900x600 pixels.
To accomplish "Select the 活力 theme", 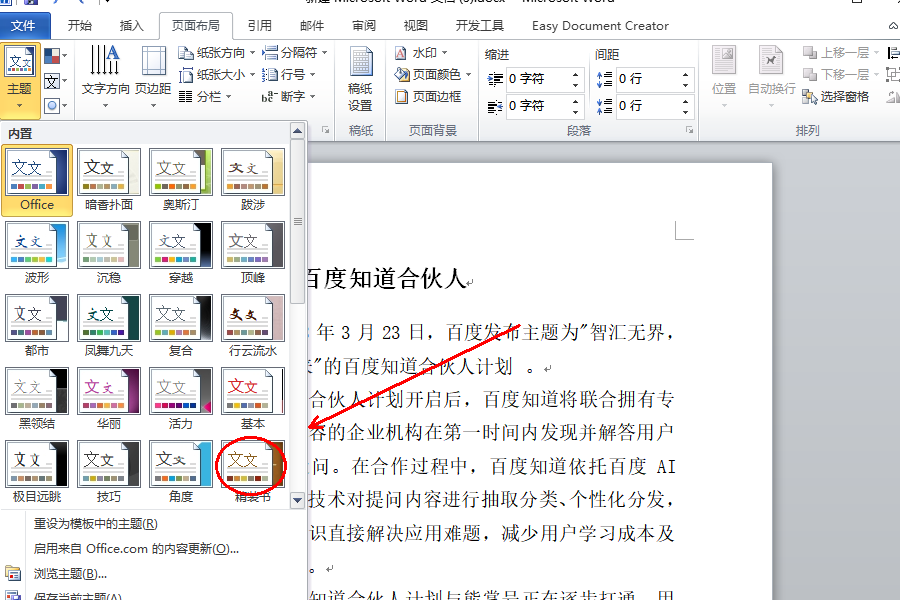I will [x=181, y=398].
